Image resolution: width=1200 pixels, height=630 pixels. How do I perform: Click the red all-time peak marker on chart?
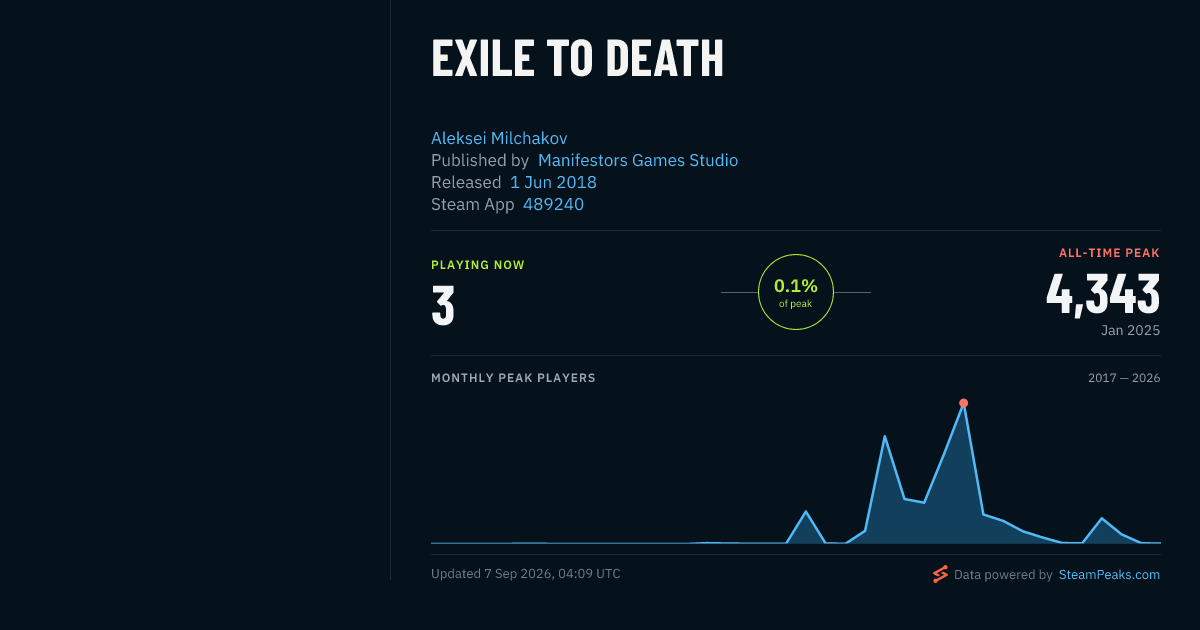(x=963, y=403)
